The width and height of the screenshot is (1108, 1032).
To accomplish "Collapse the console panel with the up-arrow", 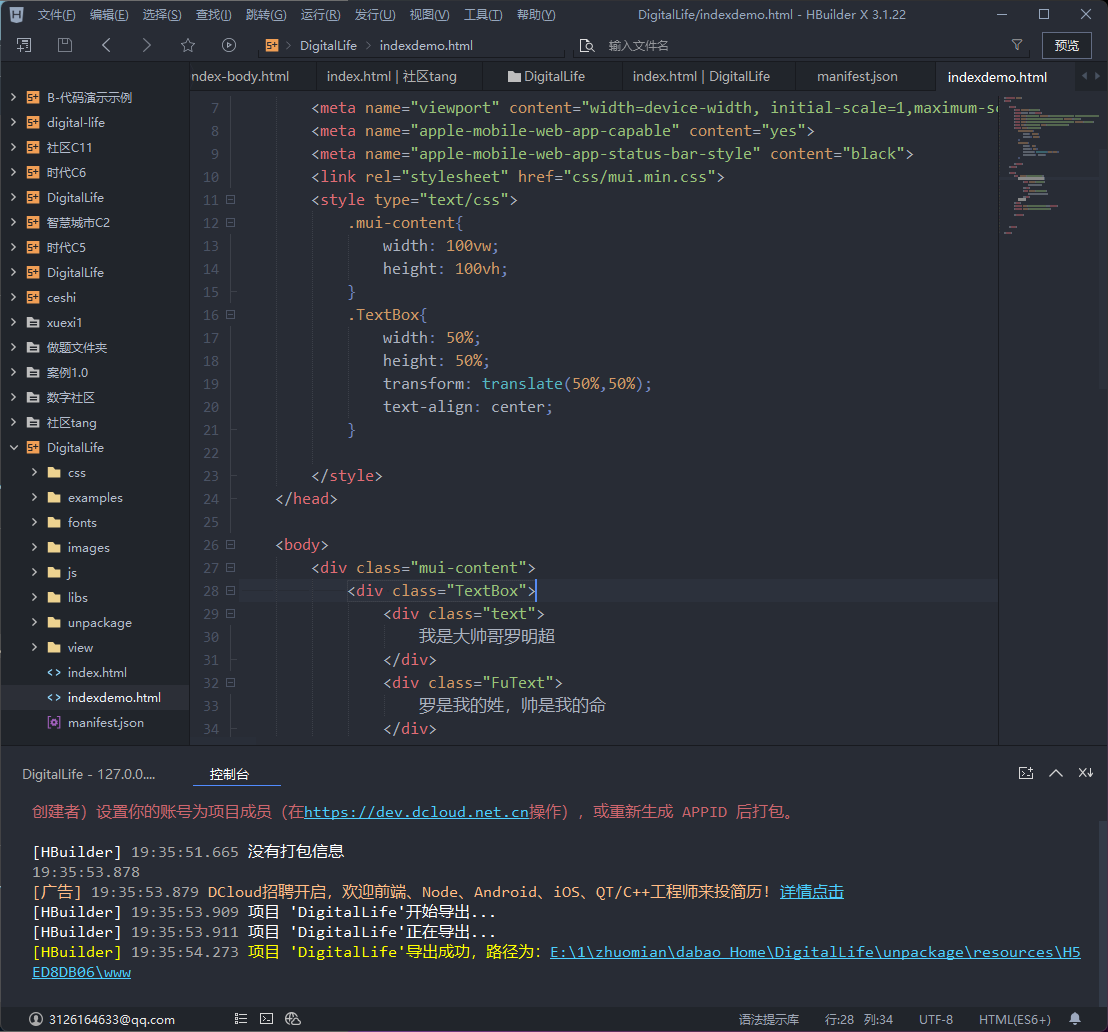I will (1055, 773).
